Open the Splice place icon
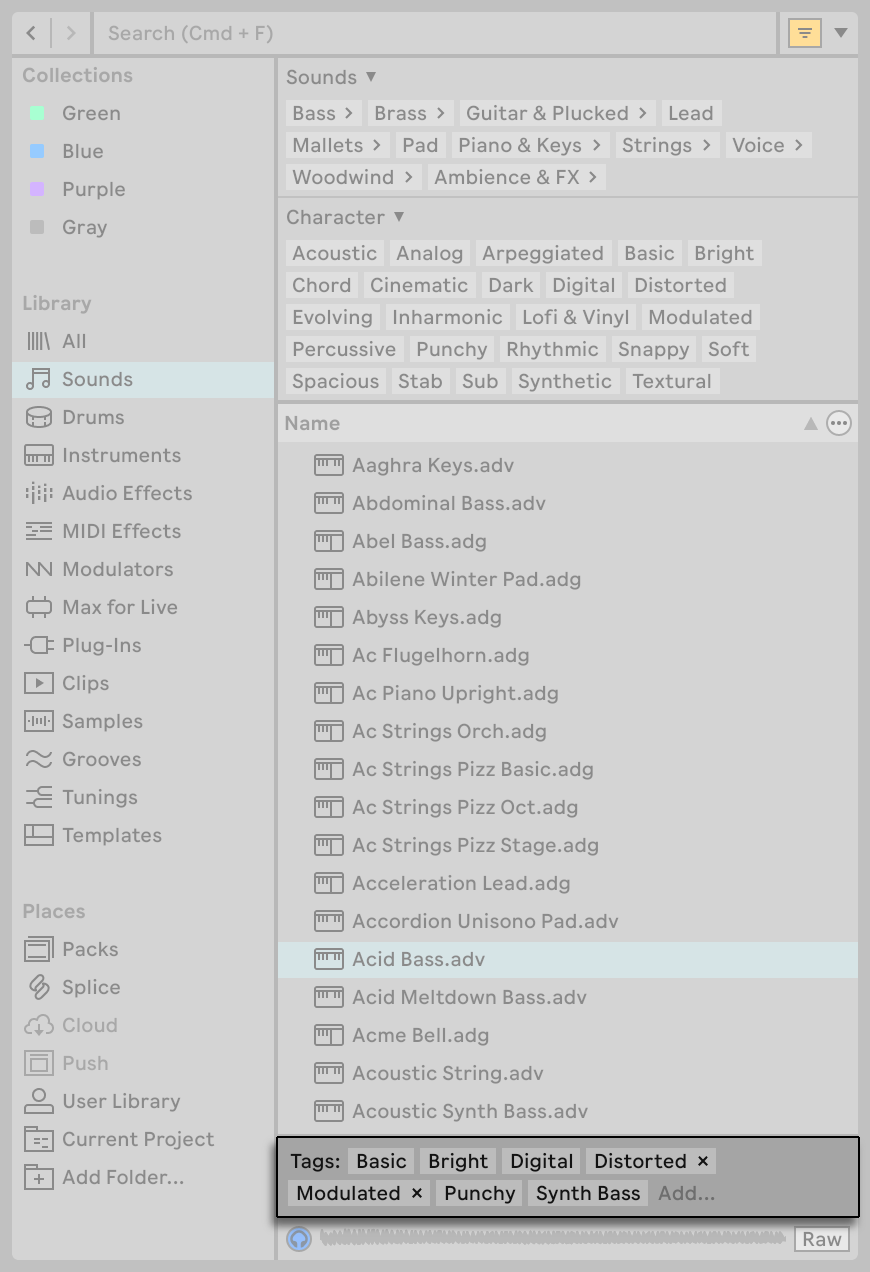 pyautogui.click(x=38, y=987)
